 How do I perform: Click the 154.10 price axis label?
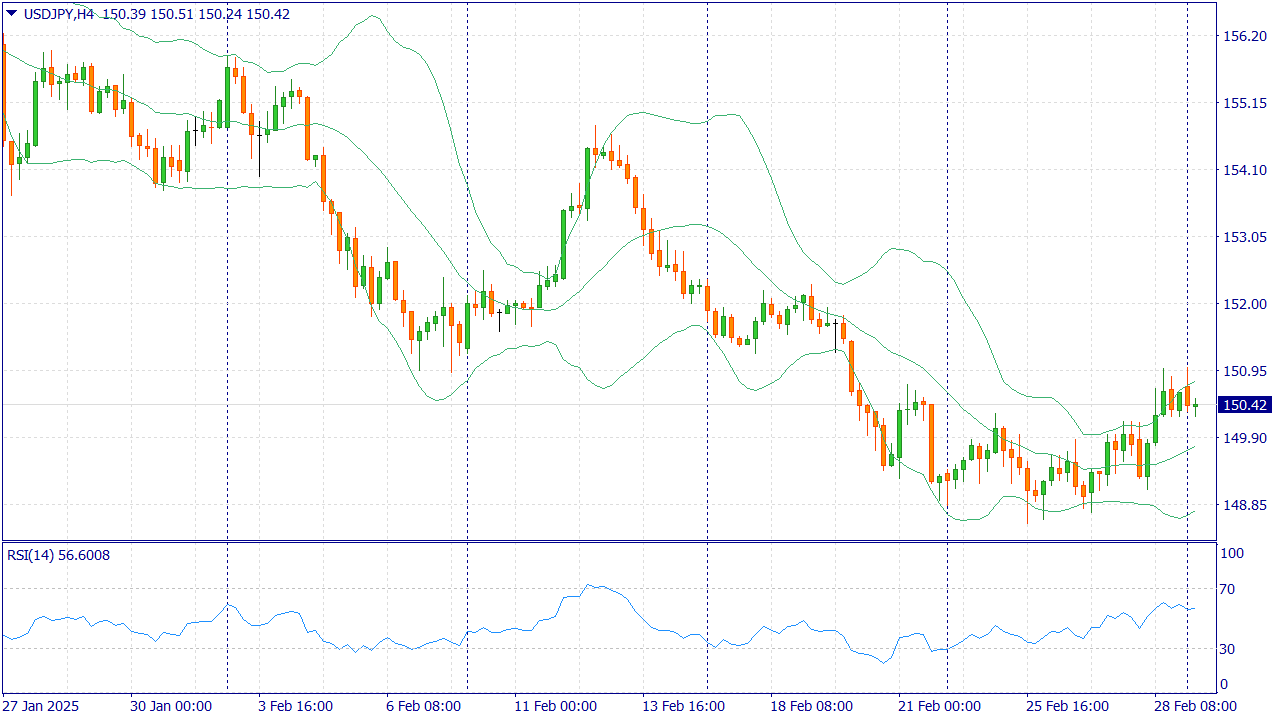click(1245, 170)
